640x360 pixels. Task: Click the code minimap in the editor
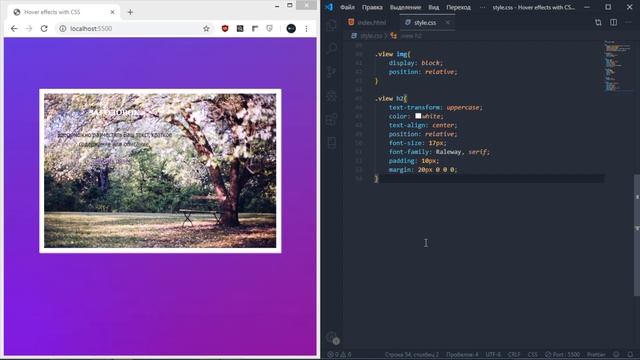point(617,66)
